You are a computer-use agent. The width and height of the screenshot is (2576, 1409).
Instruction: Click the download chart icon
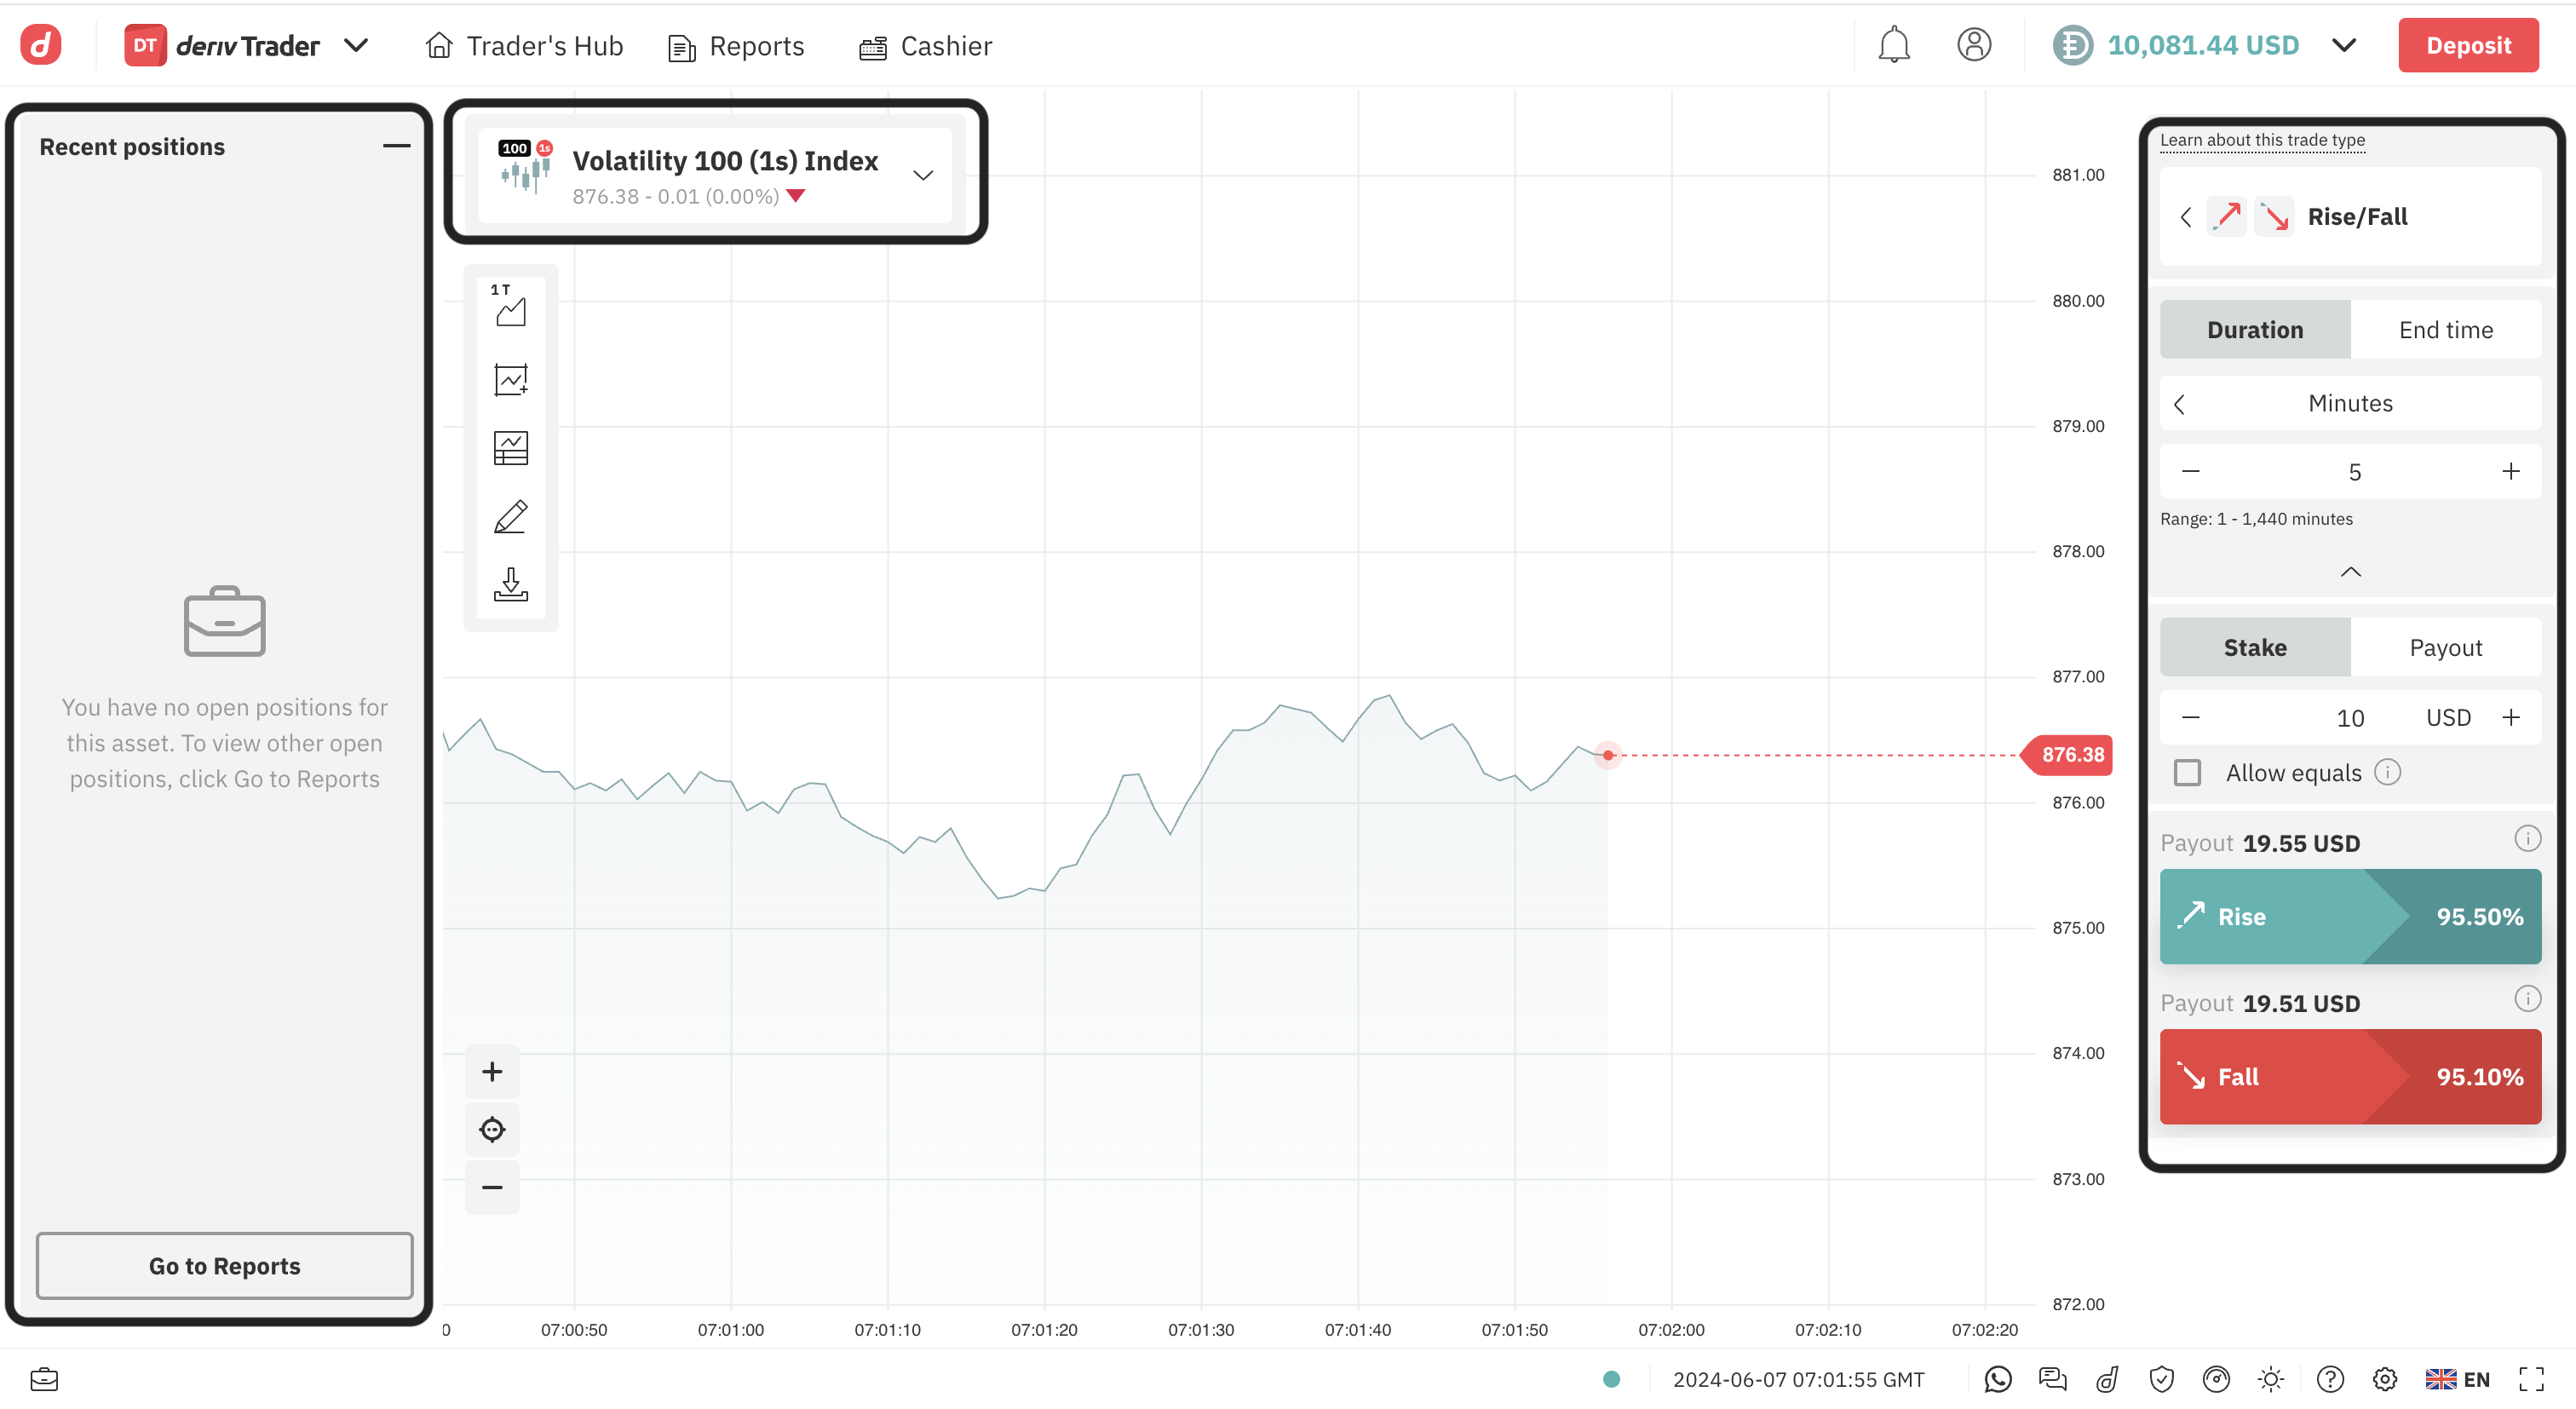pos(510,584)
